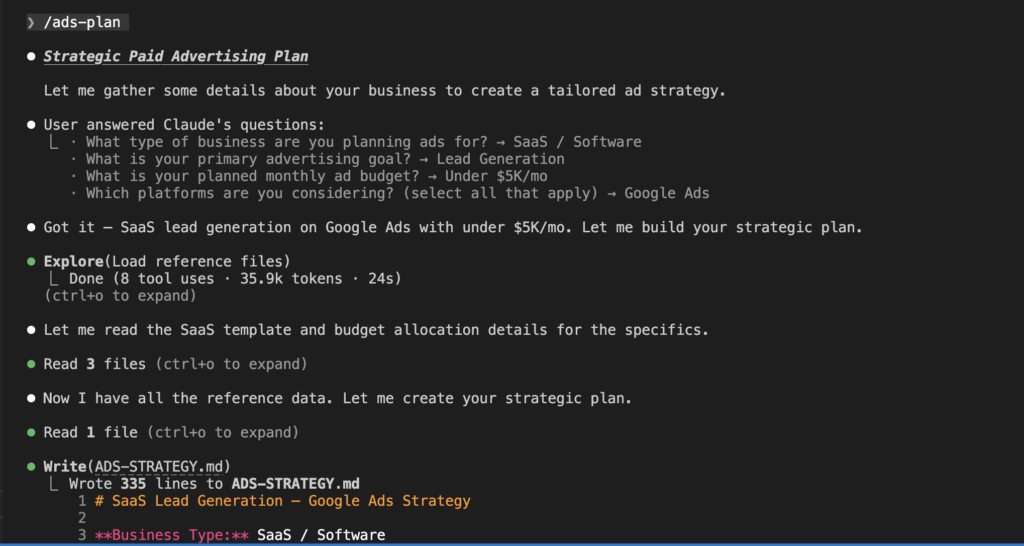This screenshot has width=1024, height=546.
Task: Click the green status dot beside Explore
Action: [32, 261]
